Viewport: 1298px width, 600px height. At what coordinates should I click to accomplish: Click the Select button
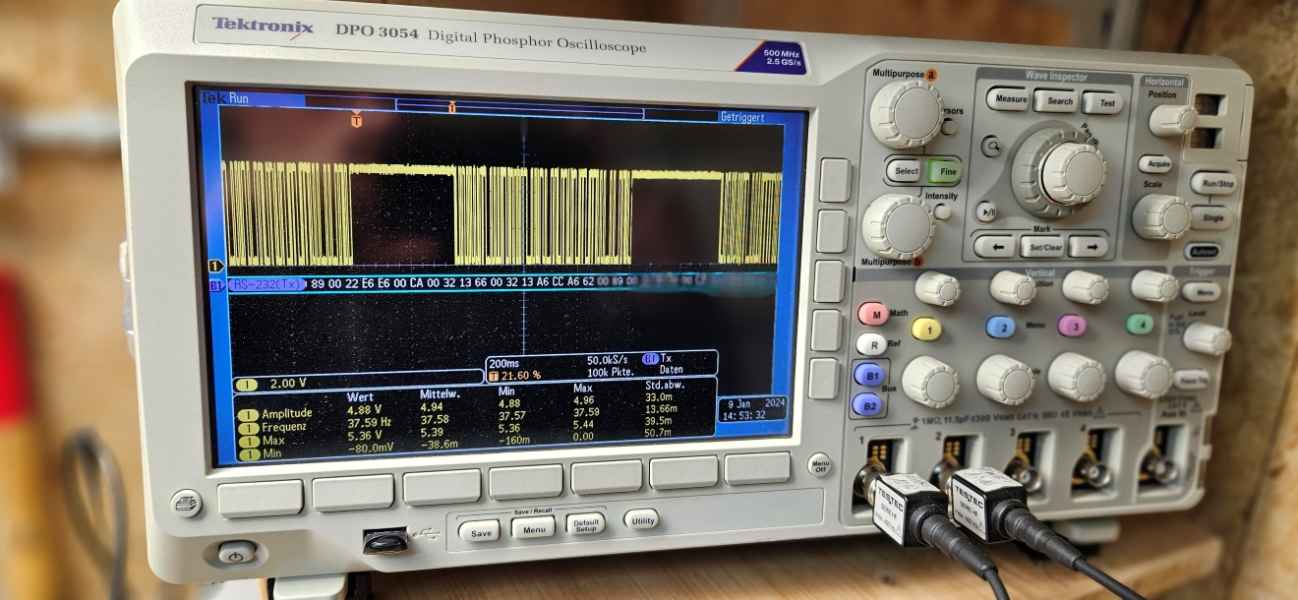click(905, 171)
